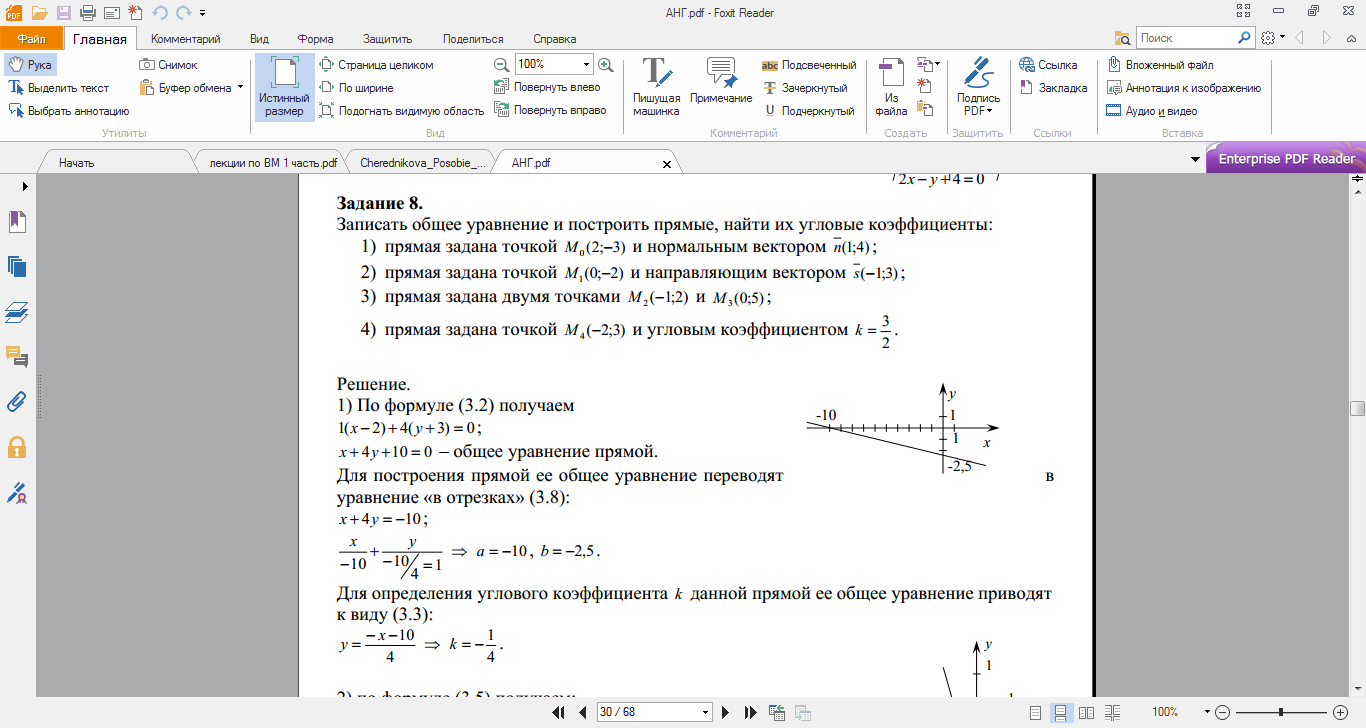Screen dimensions: 1366x728
Task: Click Подогнать видимую область
Action: 401,111
